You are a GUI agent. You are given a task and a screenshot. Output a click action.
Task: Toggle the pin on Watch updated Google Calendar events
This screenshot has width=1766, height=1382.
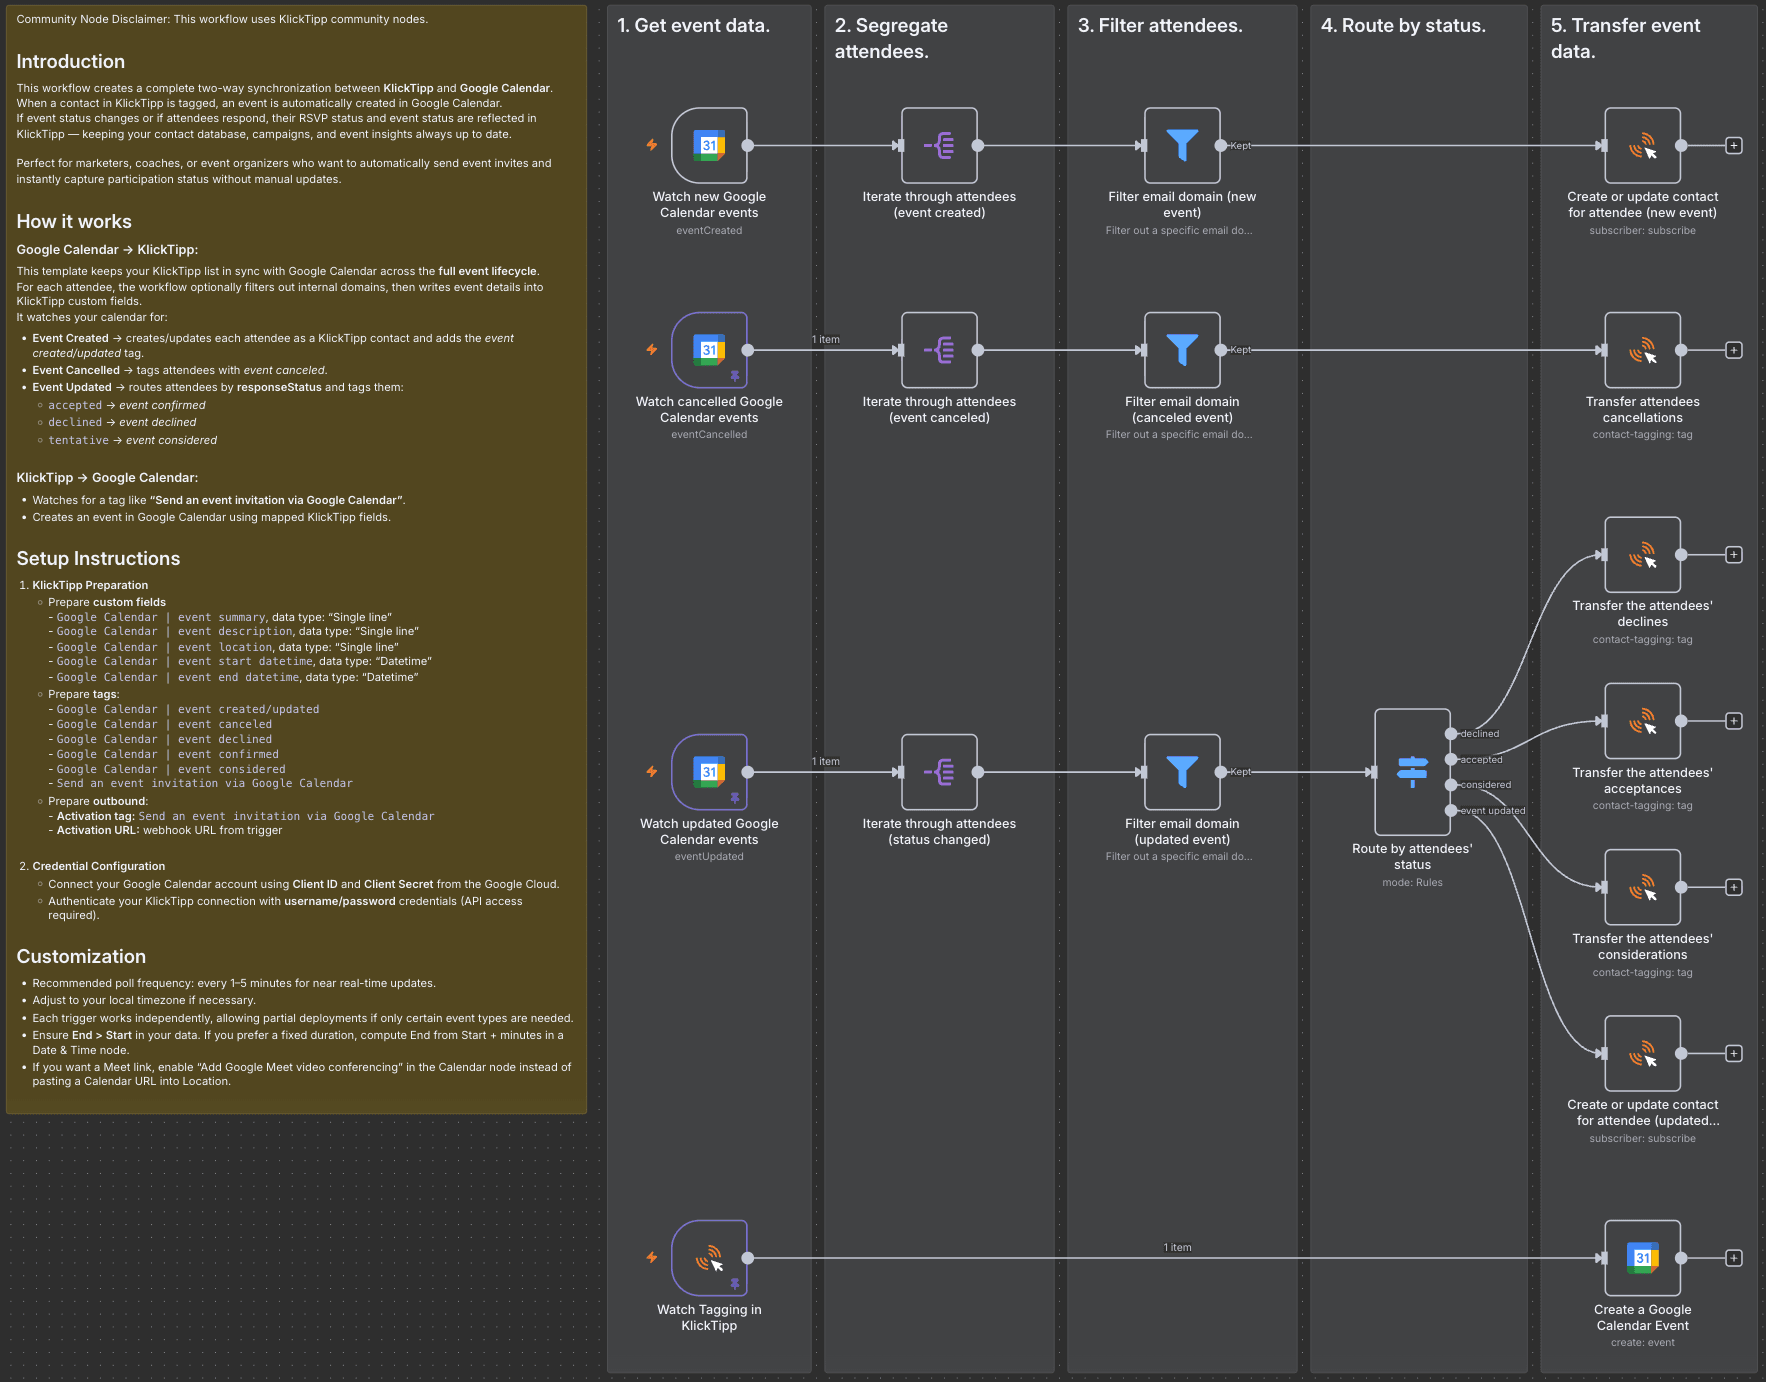[x=733, y=798]
